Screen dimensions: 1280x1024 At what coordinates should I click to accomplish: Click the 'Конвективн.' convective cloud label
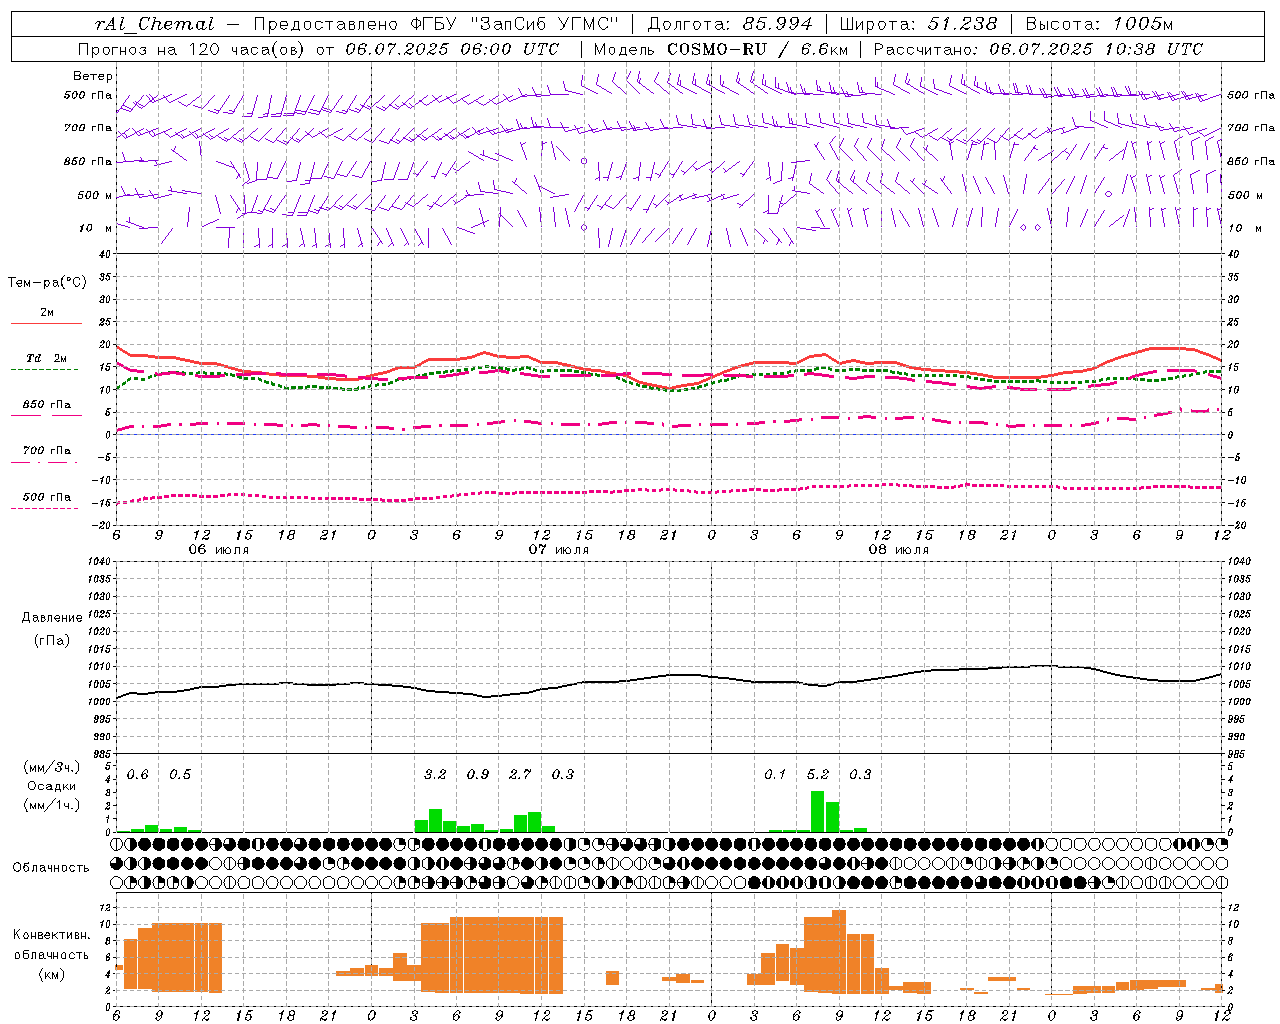click(52, 935)
